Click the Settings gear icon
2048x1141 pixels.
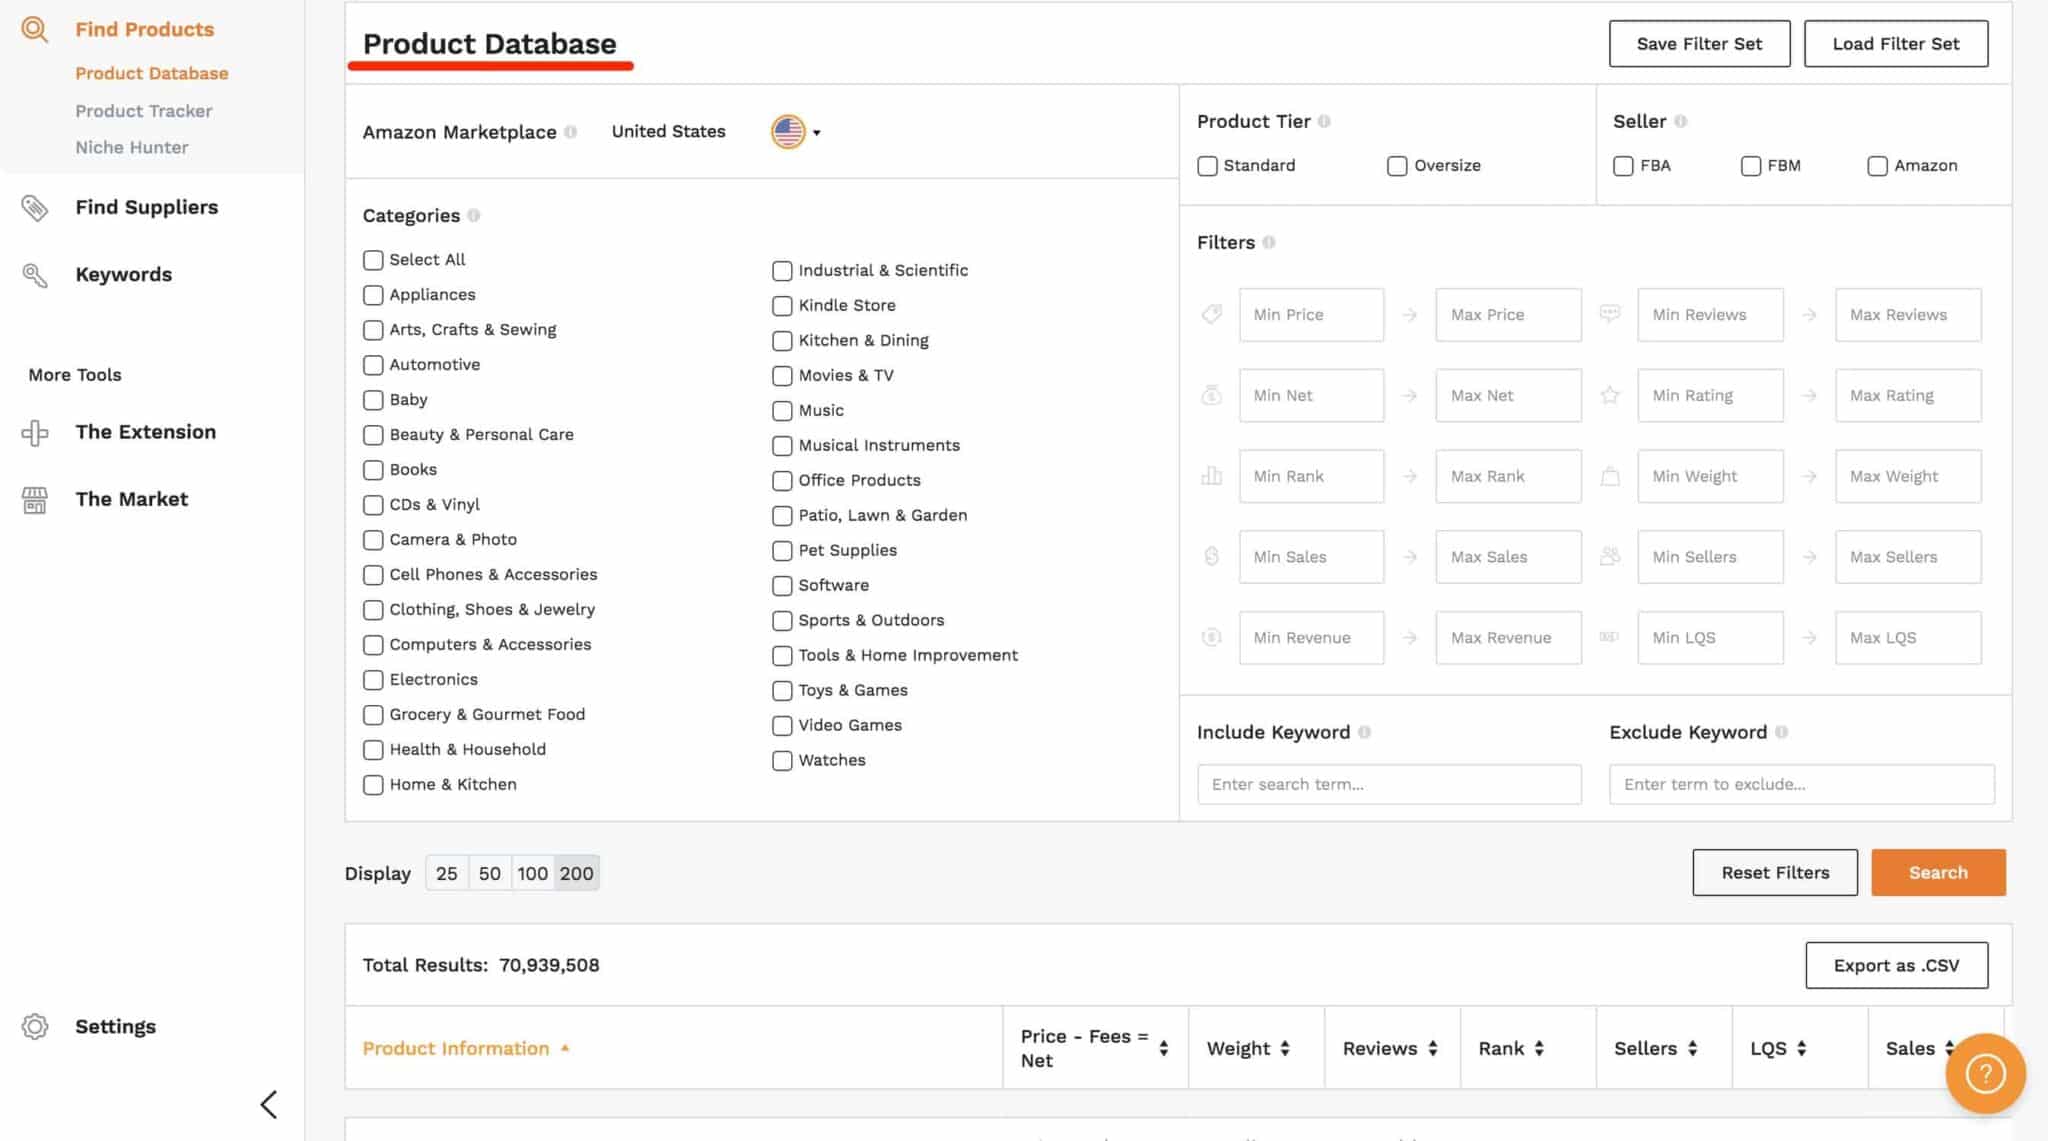point(35,1027)
